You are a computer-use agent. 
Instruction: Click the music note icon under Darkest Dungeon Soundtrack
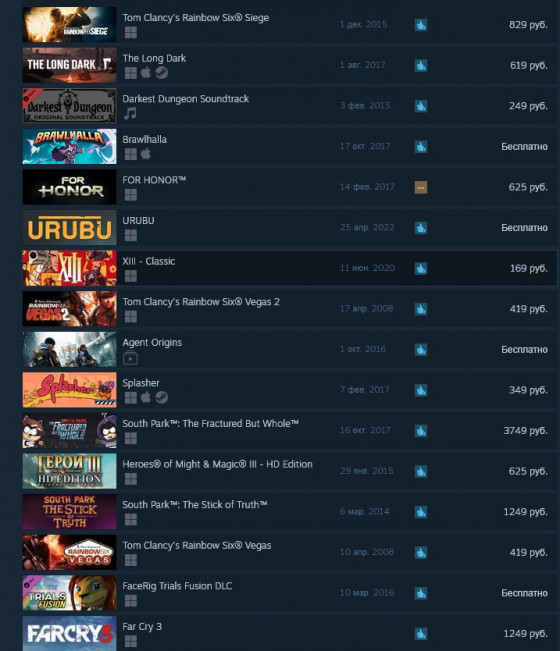[130, 113]
